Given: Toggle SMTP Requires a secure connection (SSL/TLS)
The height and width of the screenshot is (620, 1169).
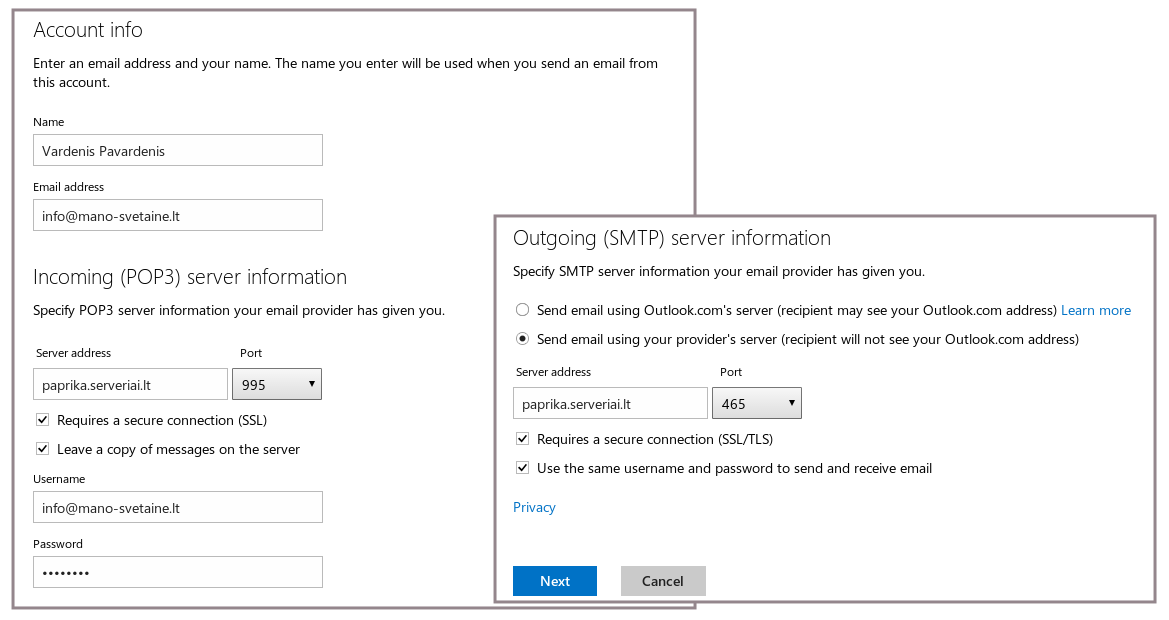Looking at the screenshot, I should (x=522, y=439).
